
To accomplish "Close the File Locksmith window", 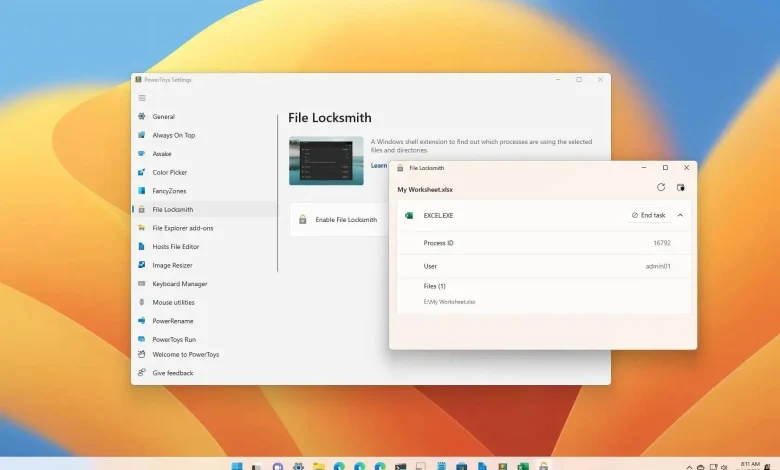I will click(686, 168).
